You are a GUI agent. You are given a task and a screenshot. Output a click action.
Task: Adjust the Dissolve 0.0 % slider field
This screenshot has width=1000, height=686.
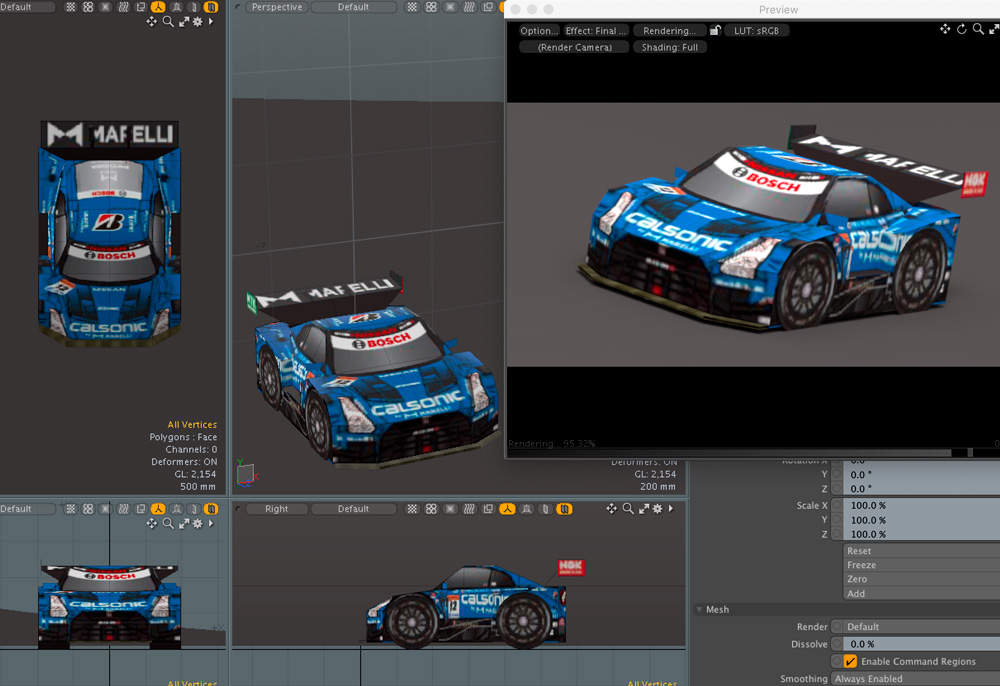pyautogui.click(x=921, y=644)
